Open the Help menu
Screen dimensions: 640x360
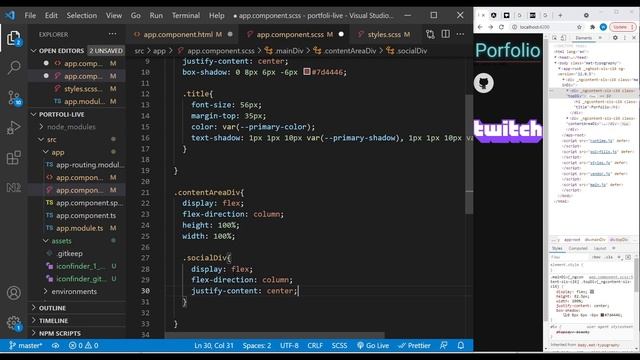(x=217, y=16)
